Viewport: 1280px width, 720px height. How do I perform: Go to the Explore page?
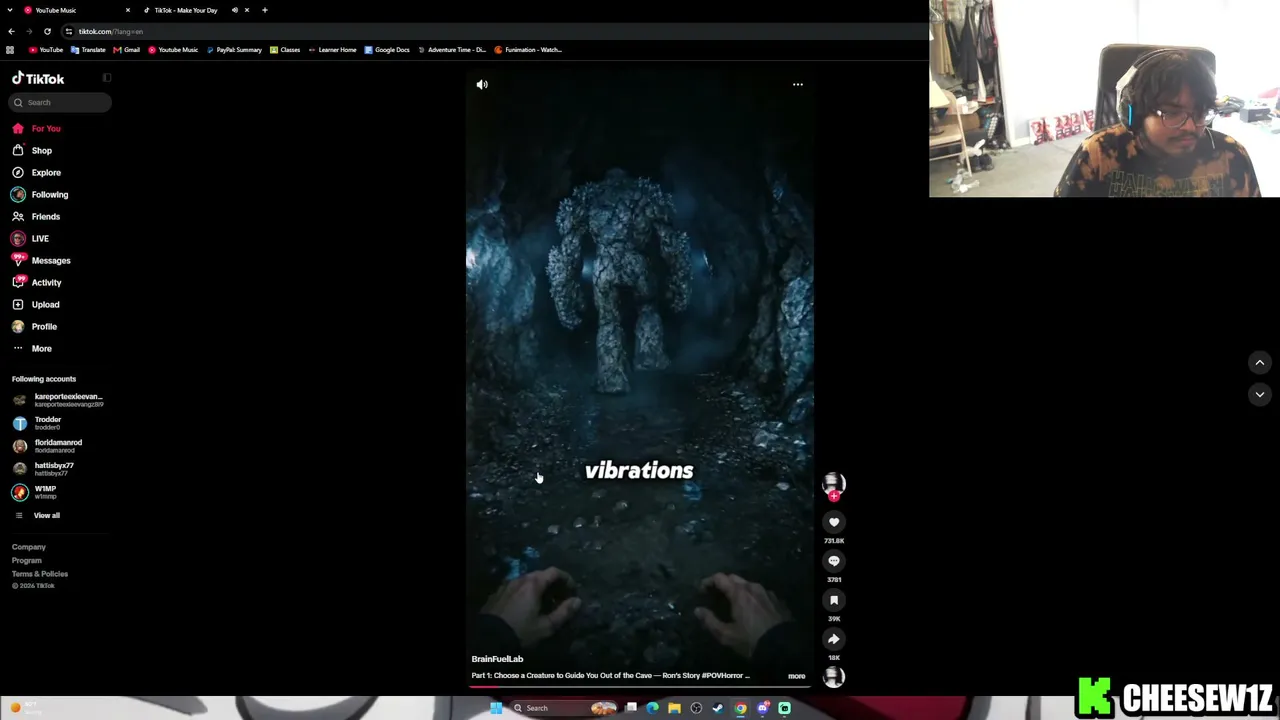[37, 173]
